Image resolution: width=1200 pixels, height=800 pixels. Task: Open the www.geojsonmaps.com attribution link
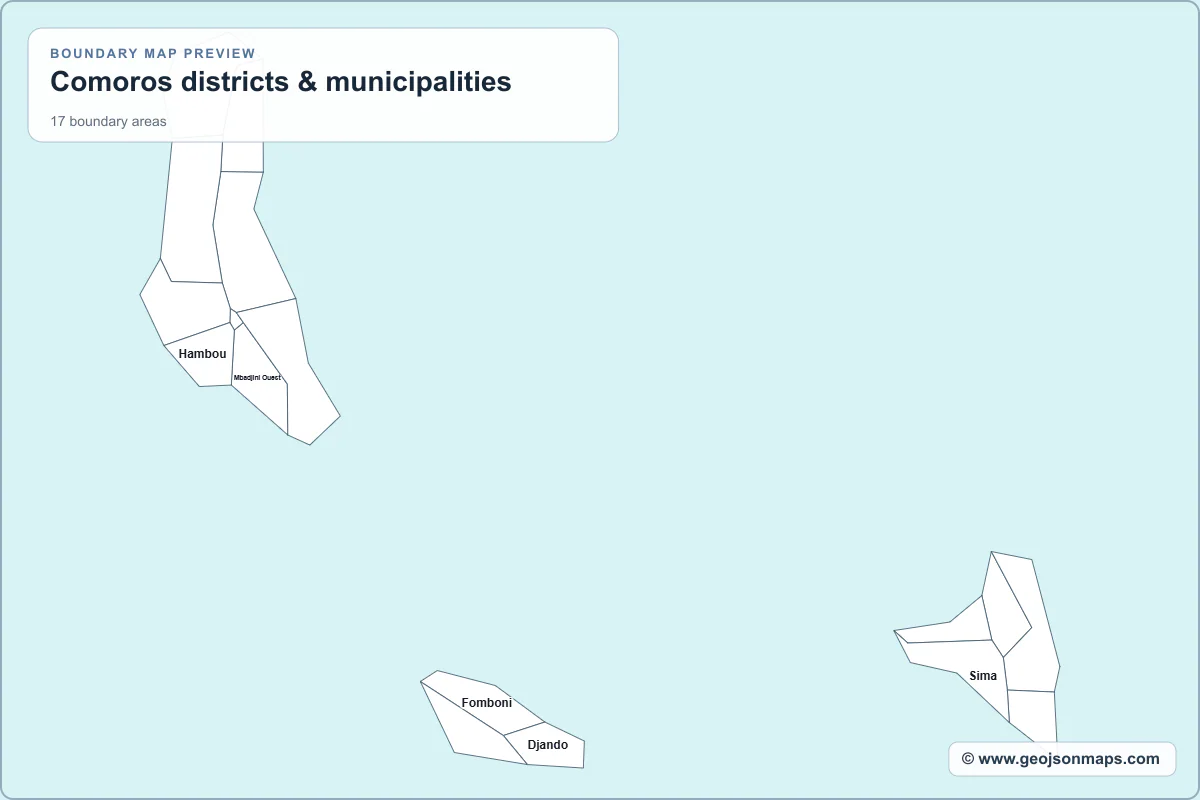click(x=1061, y=759)
